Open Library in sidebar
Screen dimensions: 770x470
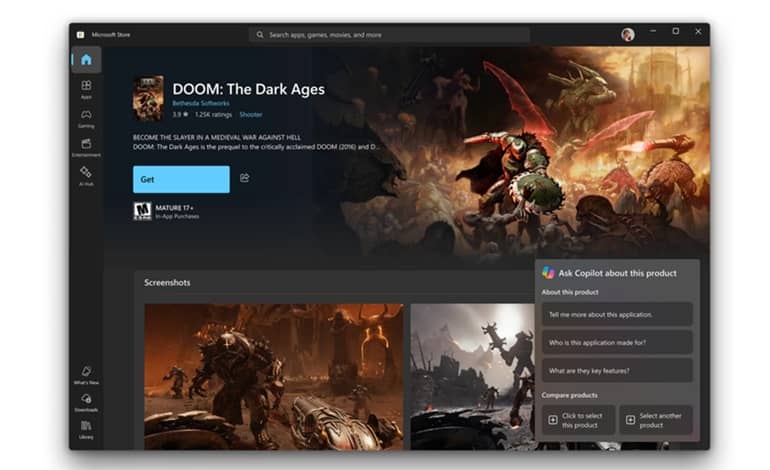86,429
